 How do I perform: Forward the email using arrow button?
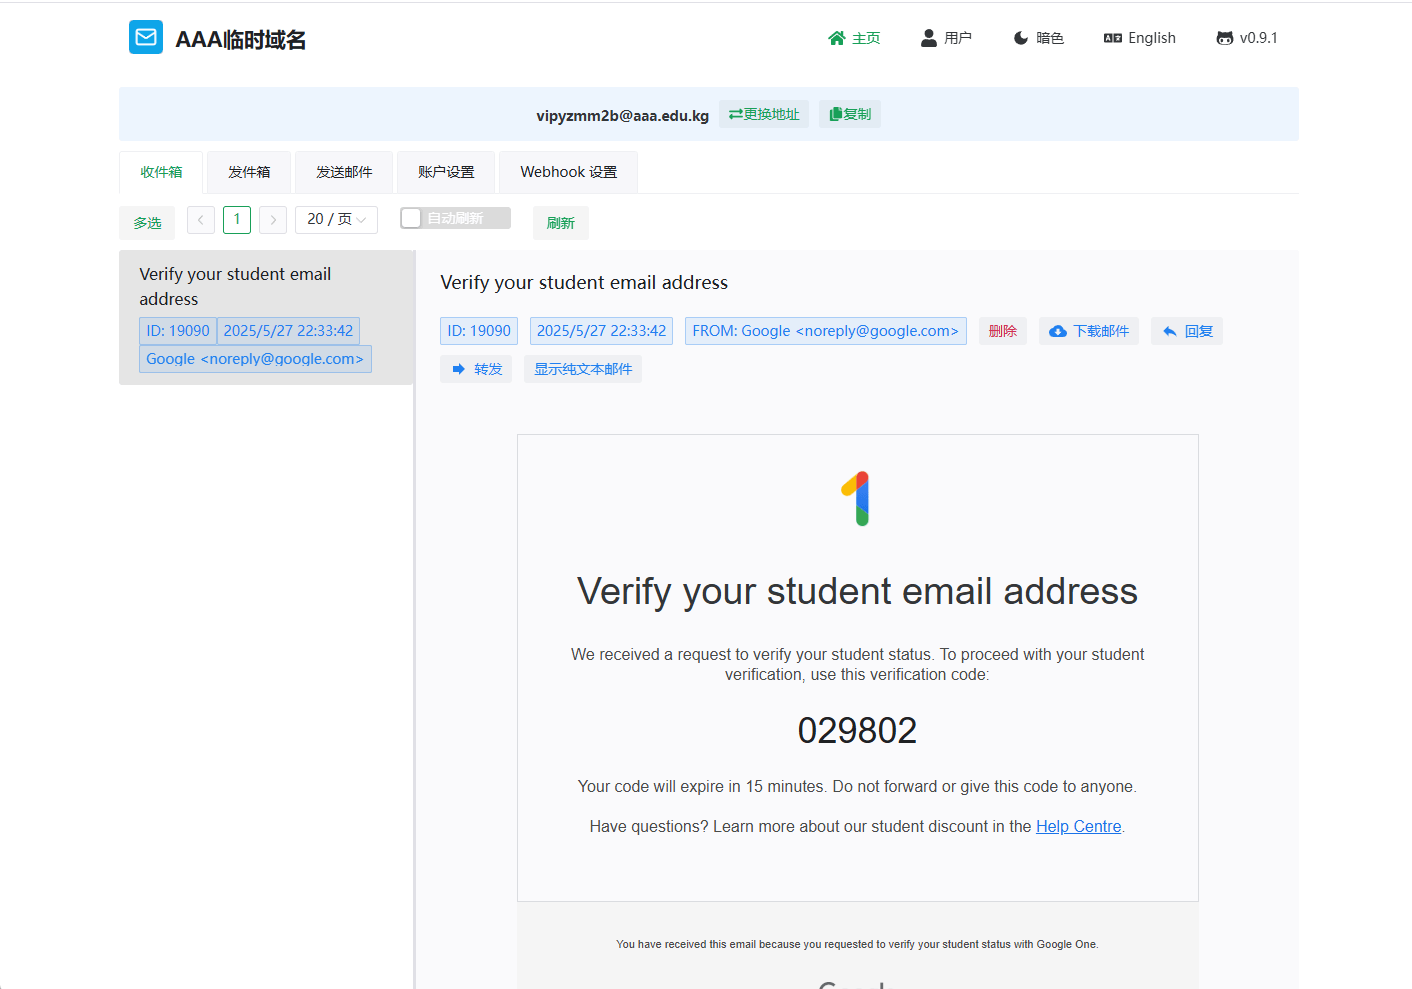point(476,369)
